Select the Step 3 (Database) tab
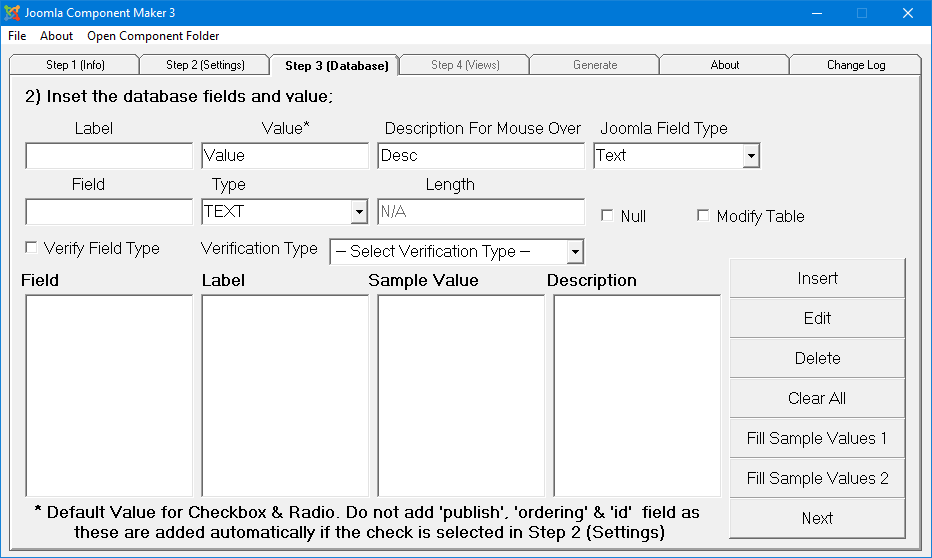This screenshot has width=932, height=558. pyautogui.click(x=336, y=65)
